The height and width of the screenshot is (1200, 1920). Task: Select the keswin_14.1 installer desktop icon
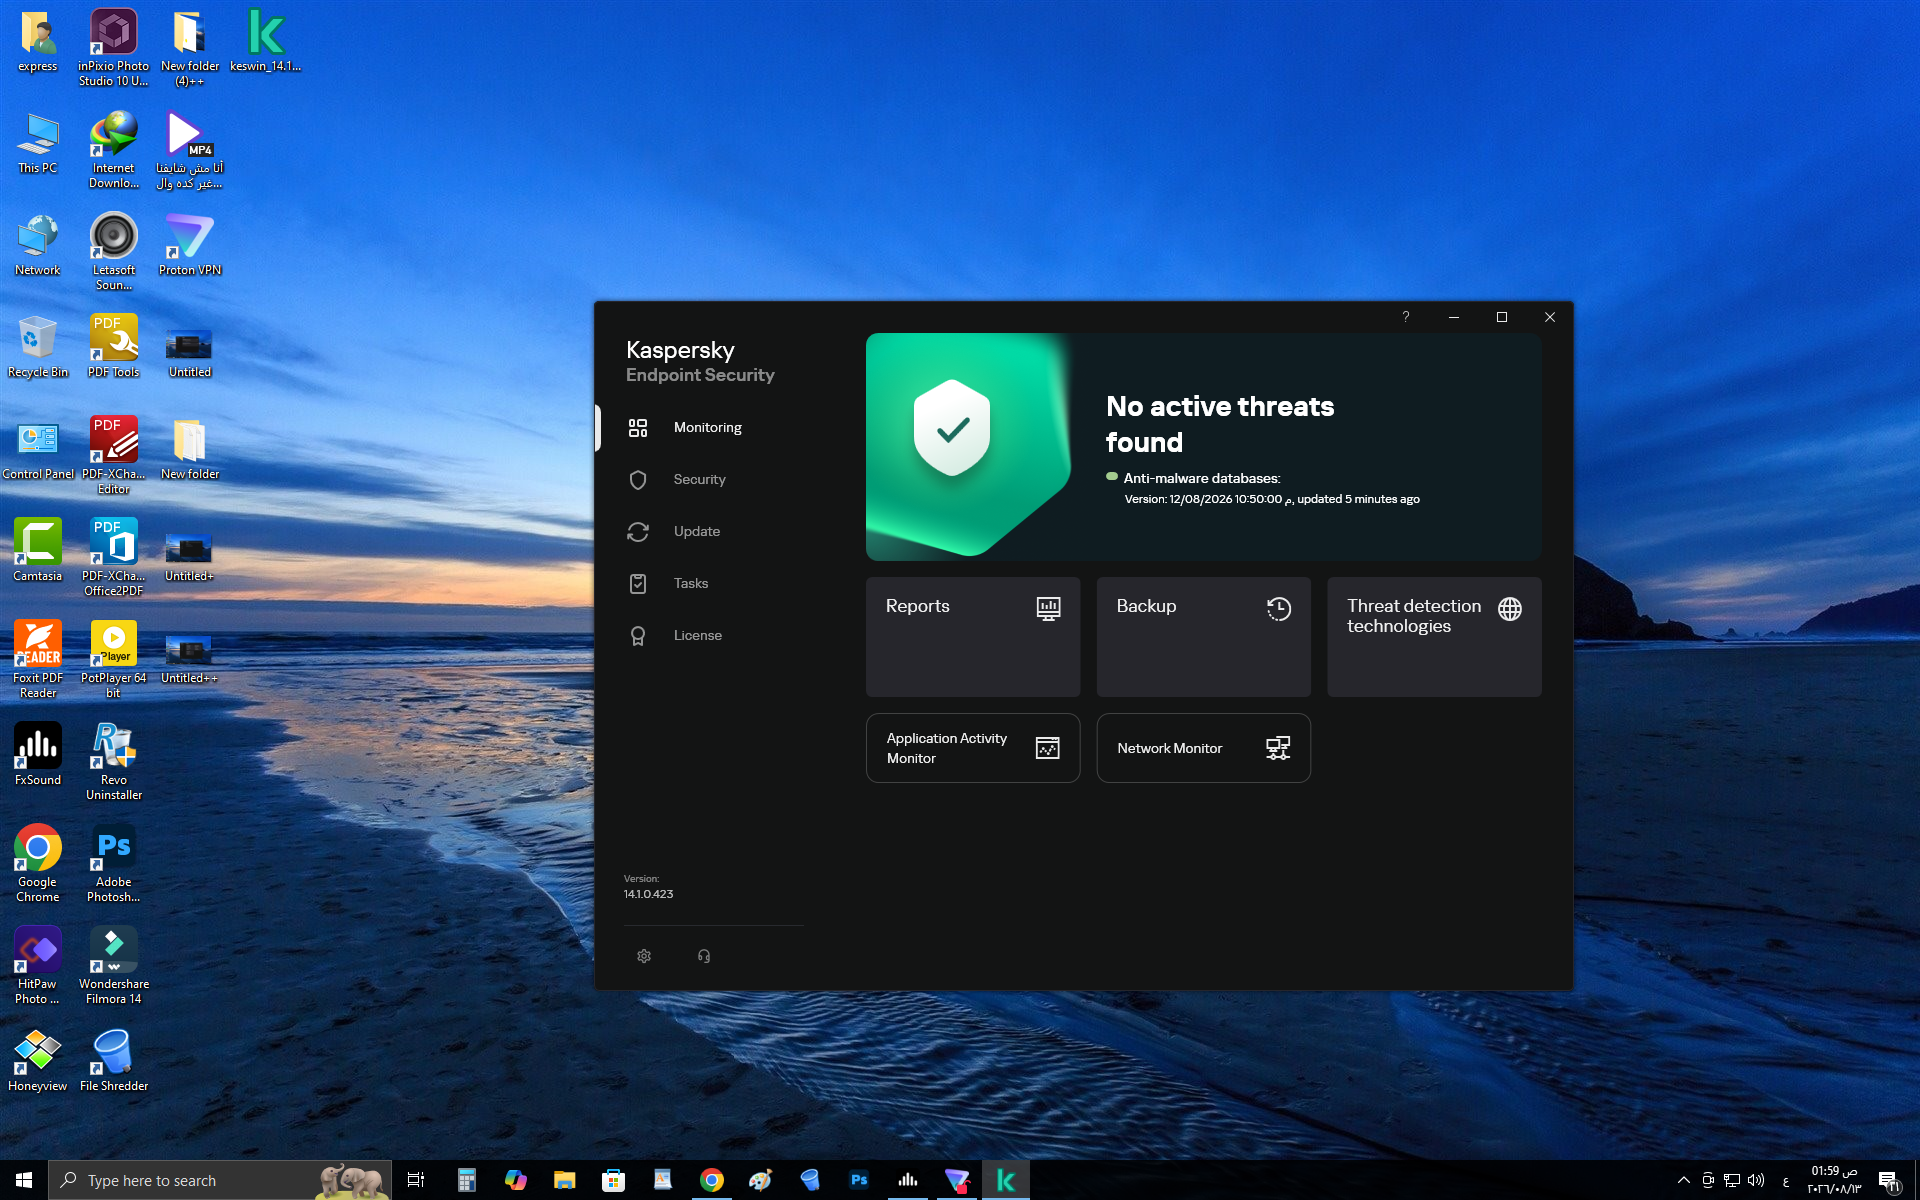point(265,40)
